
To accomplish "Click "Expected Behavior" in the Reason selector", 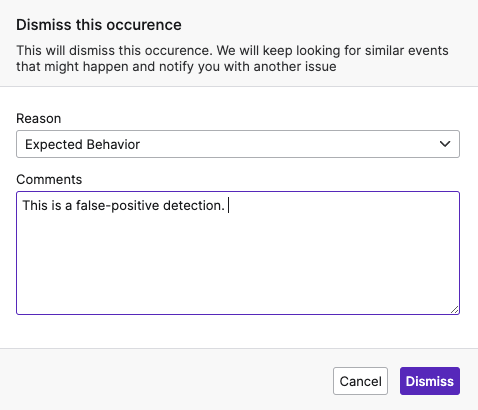I will (82, 144).
